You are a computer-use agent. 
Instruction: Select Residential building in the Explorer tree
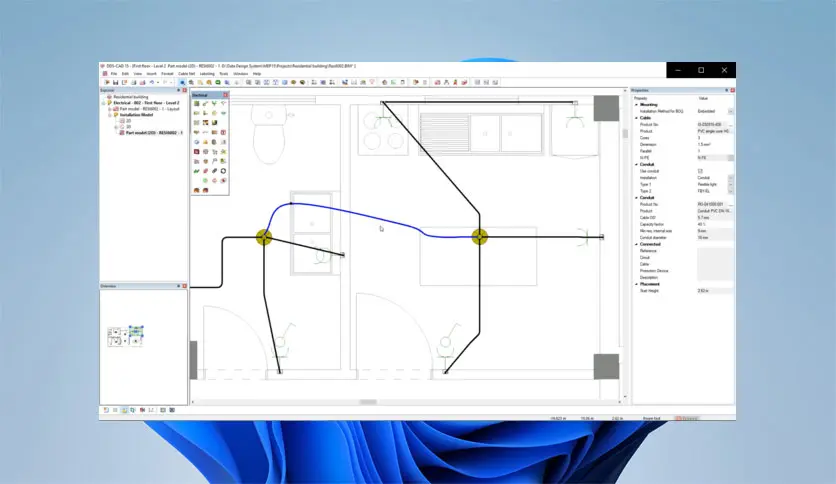131,97
